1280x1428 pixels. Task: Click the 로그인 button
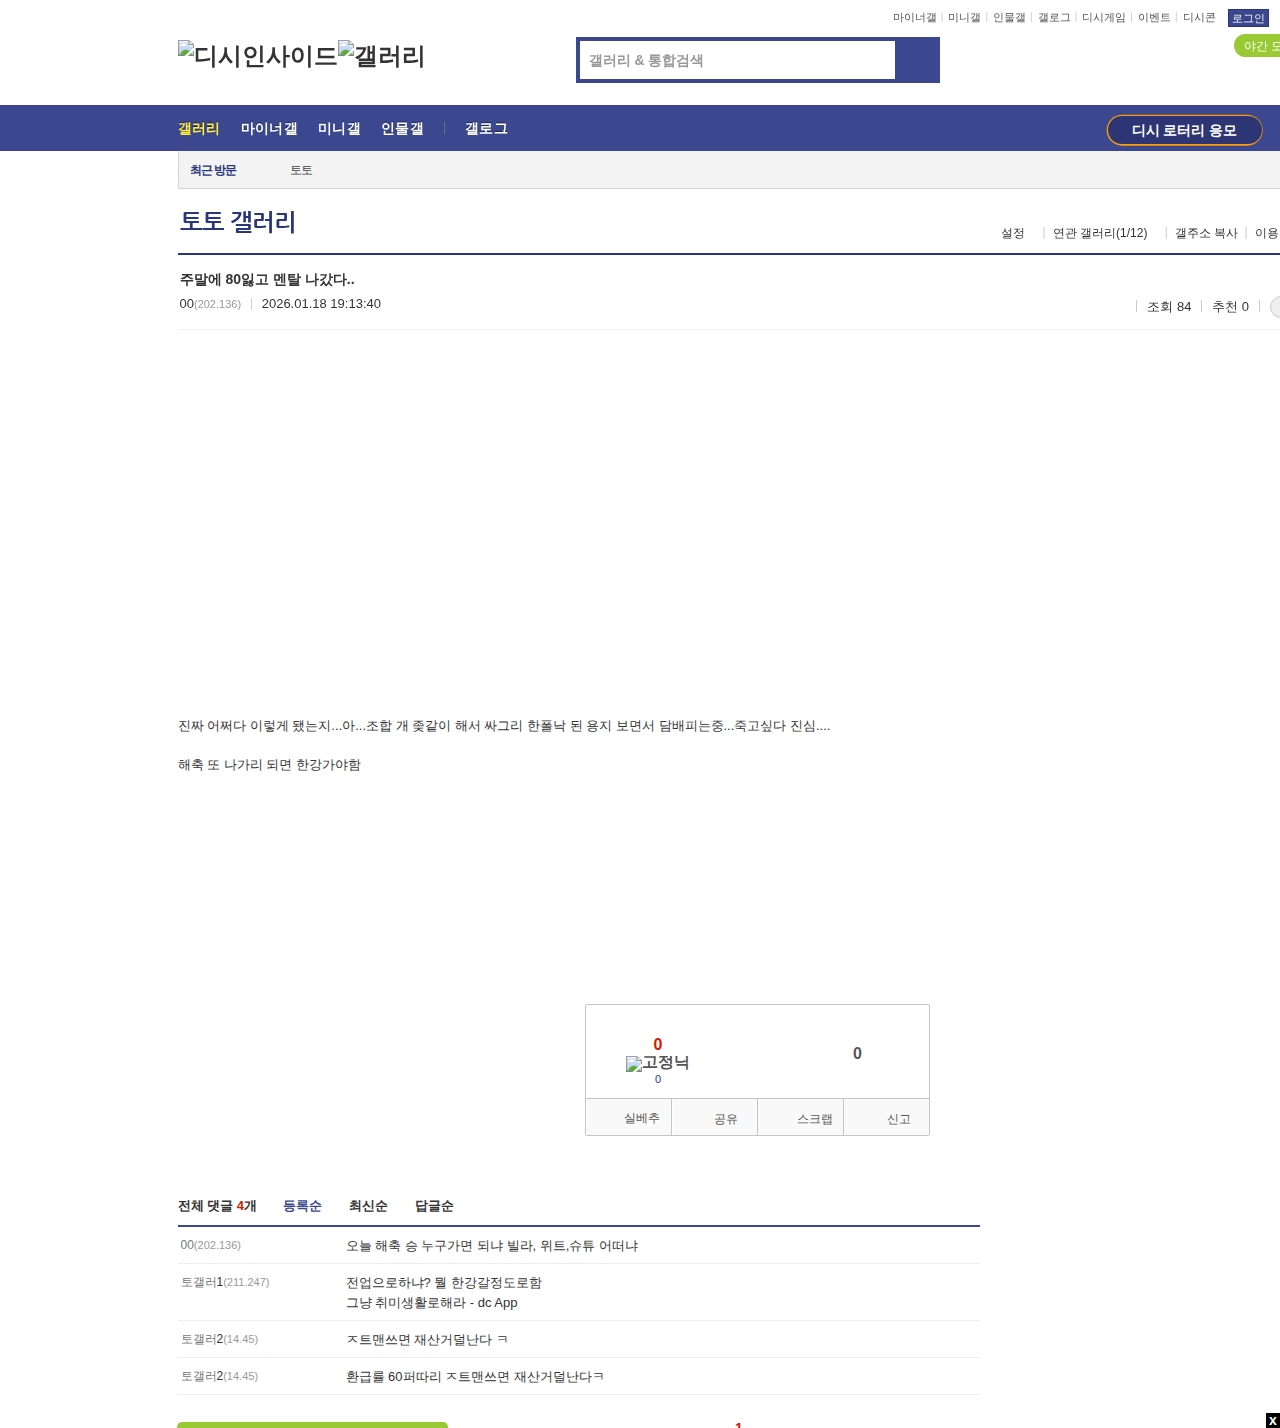[1248, 18]
